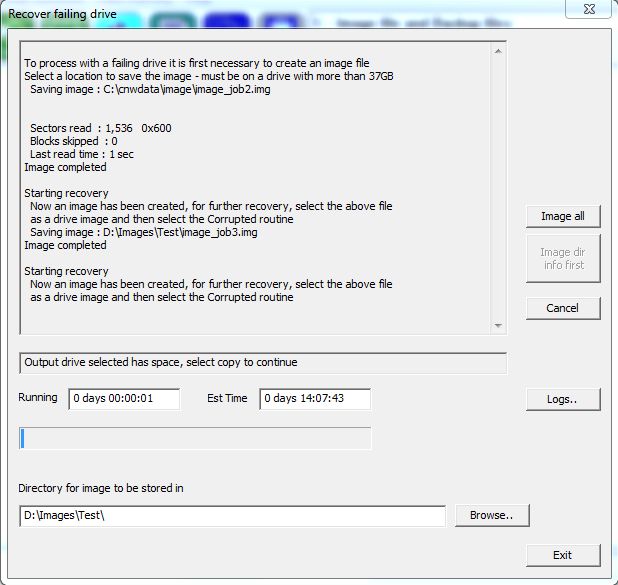Close the window using the X button
The image size is (618, 585).
pyautogui.click(x=592, y=7)
